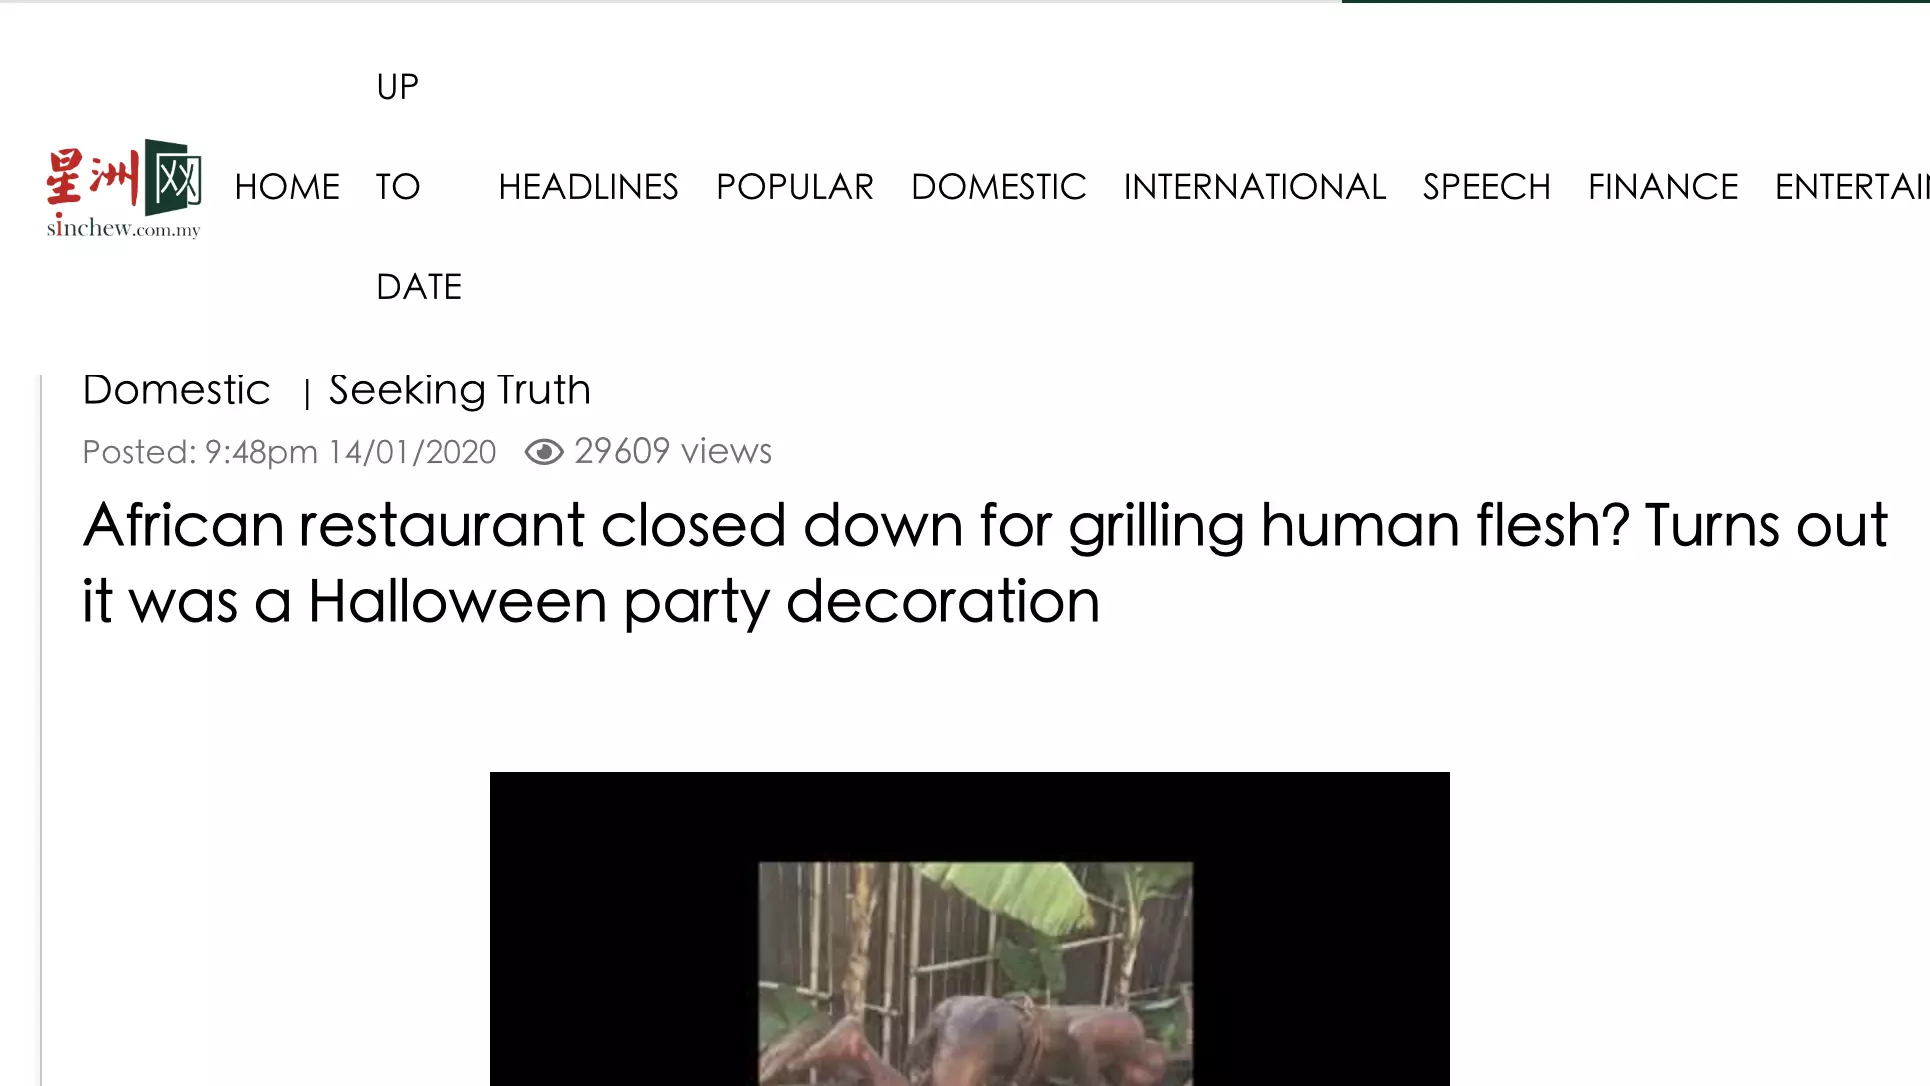1930x1086 pixels.
Task: Open the Seeking Truth category link
Action: pos(460,390)
